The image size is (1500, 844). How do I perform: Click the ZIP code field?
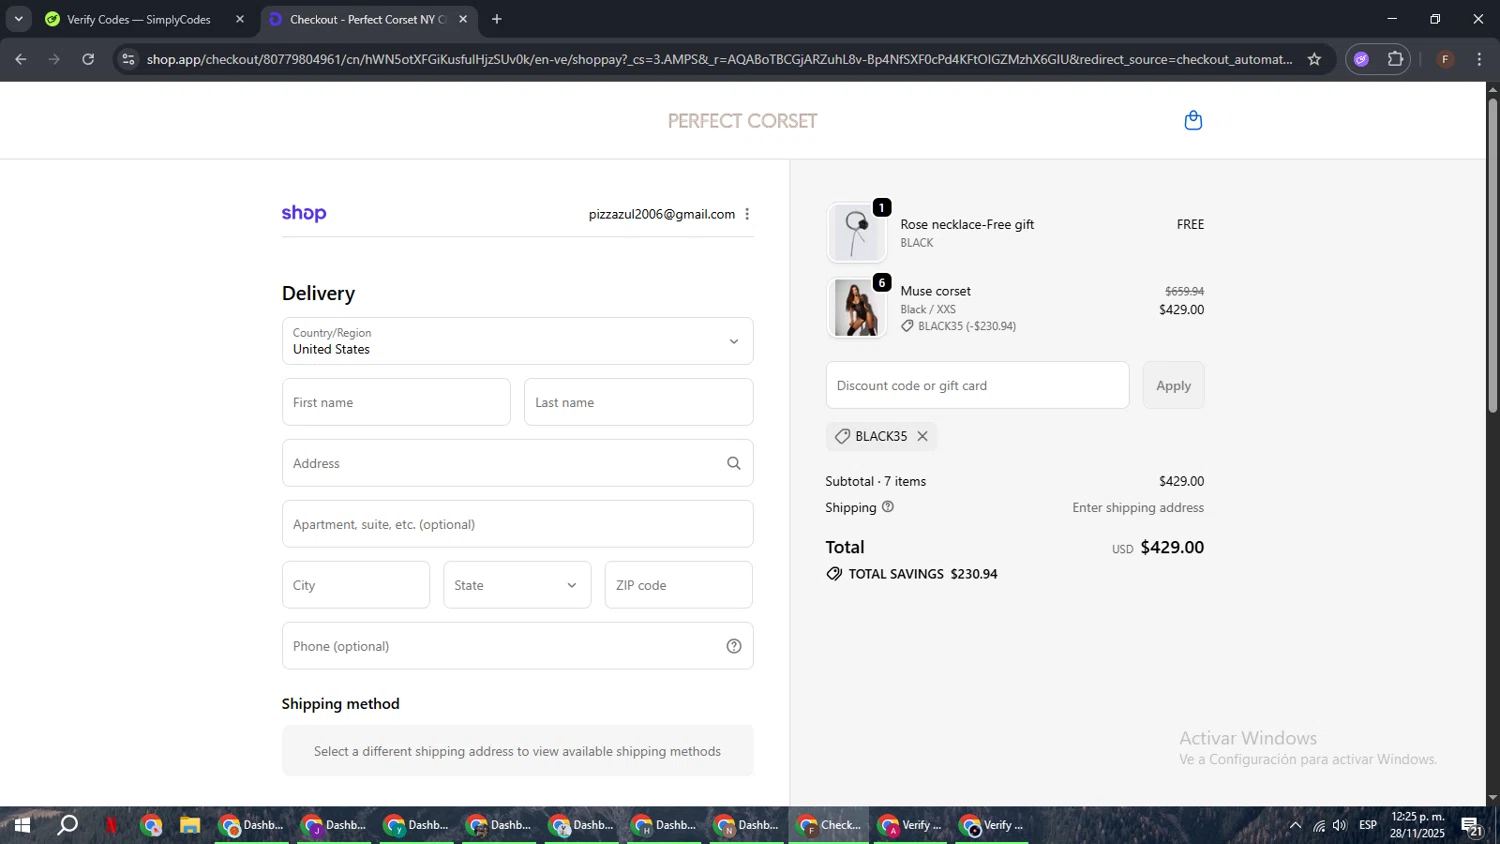pyautogui.click(x=679, y=585)
